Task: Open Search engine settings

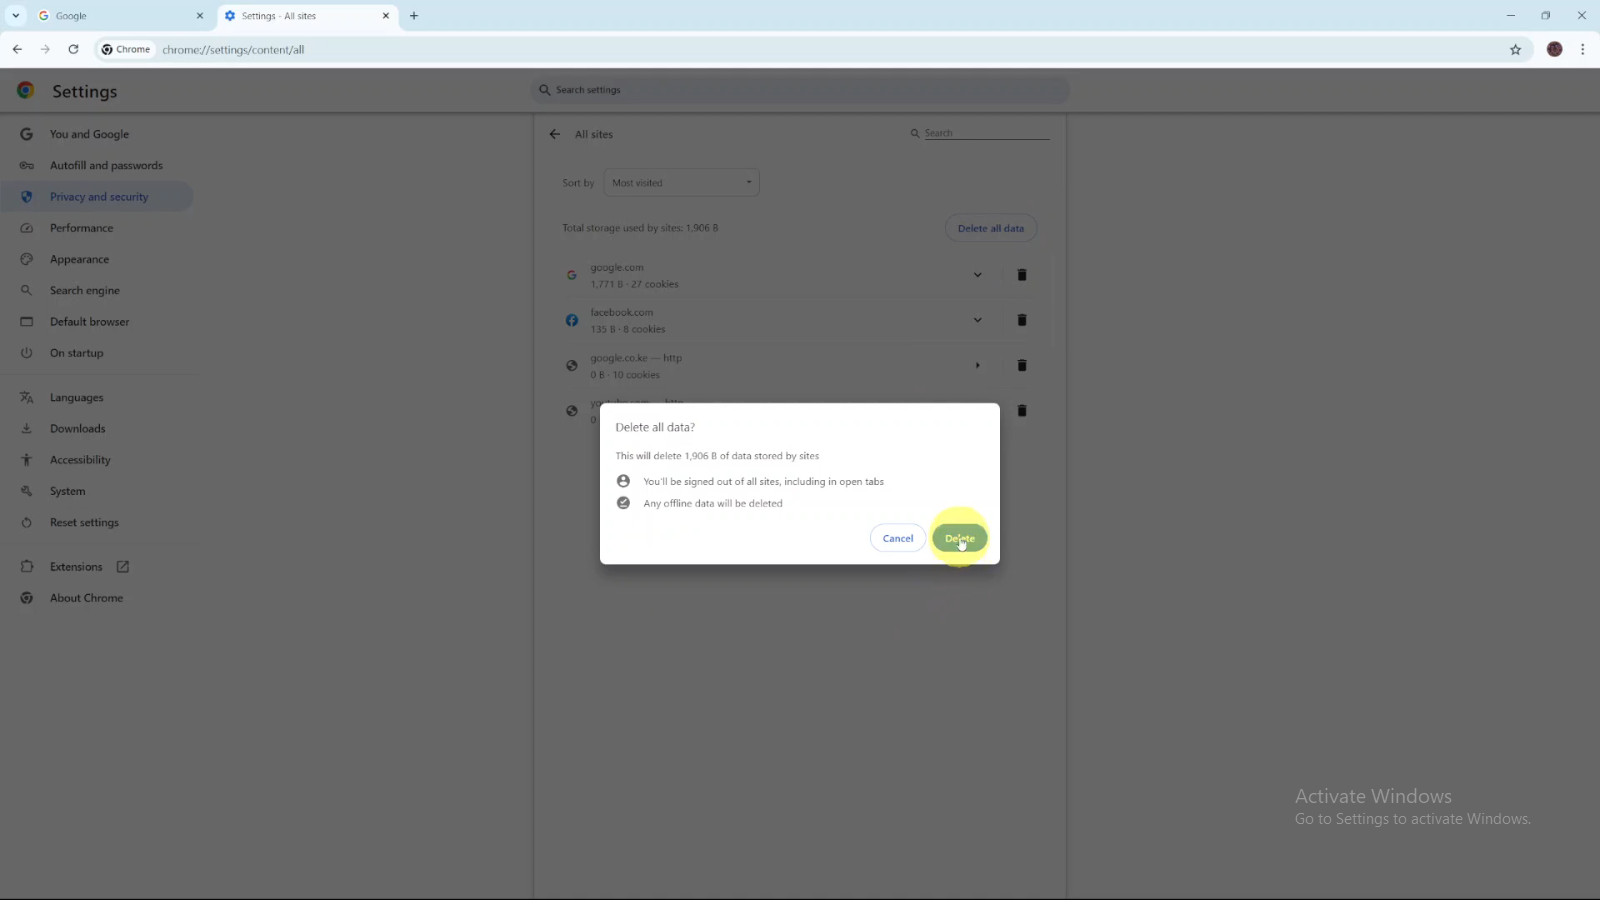Action: click(84, 290)
